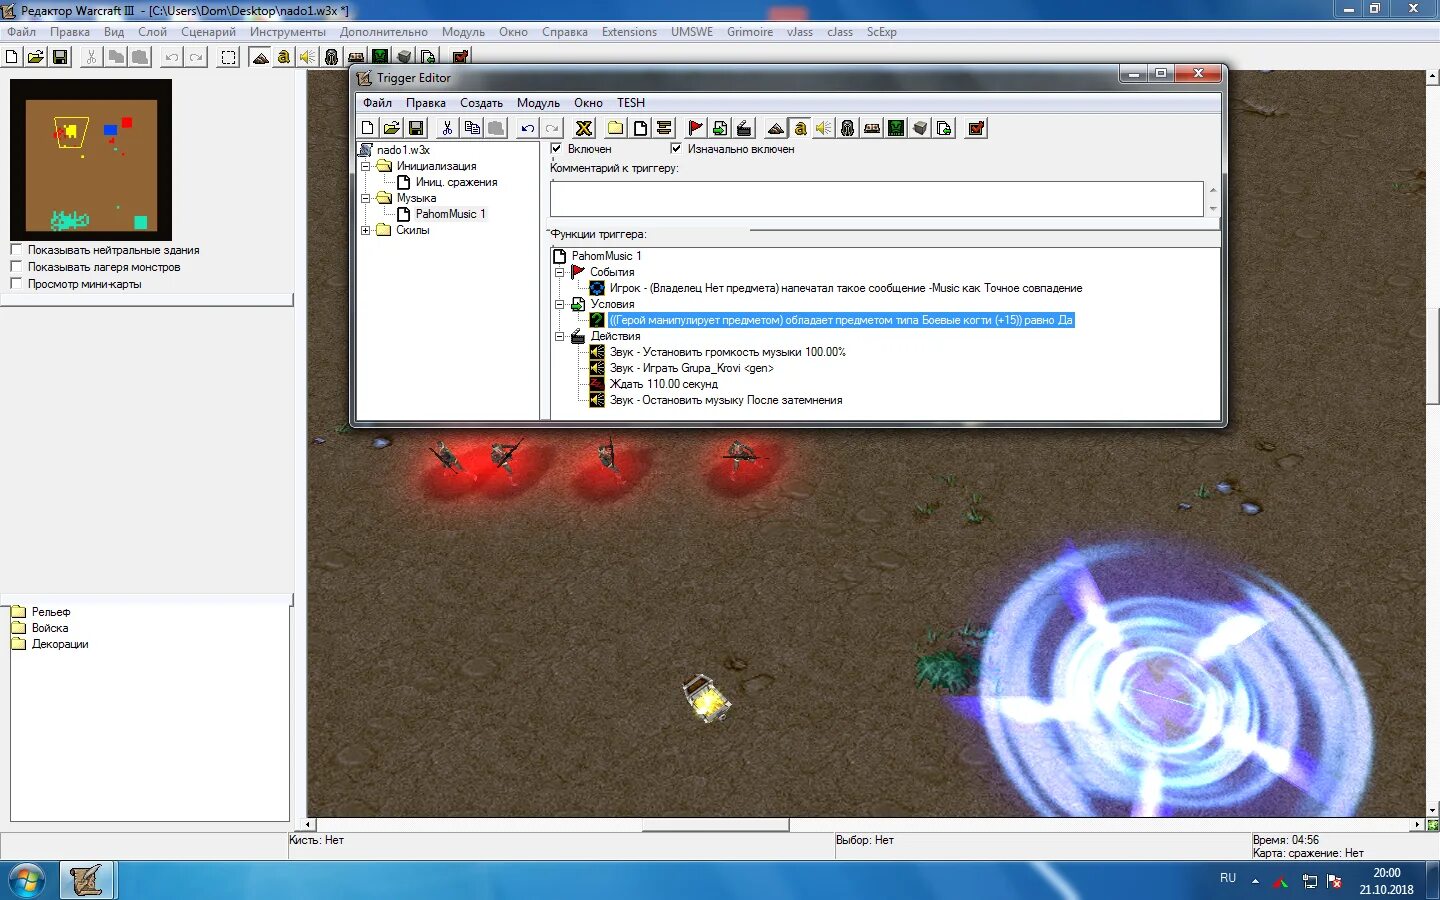Viewport: 1440px width, 900px height.
Task: Open Object Editor icon in Trigger Editor toolbar
Action: [x=848, y=128]
